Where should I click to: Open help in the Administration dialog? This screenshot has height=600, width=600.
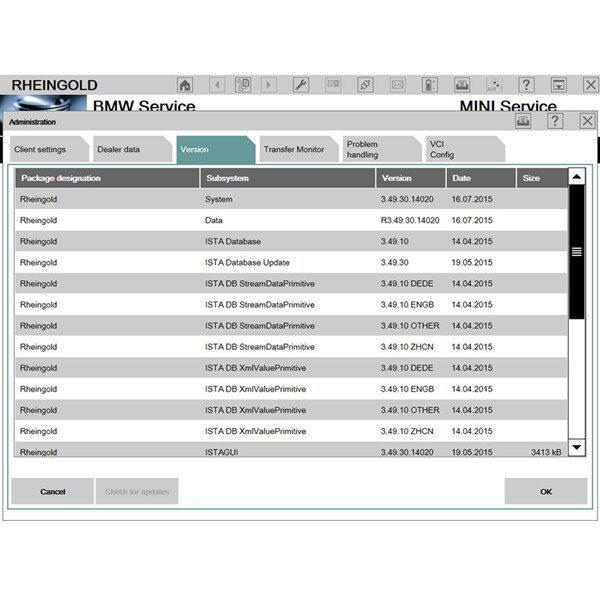555,121
